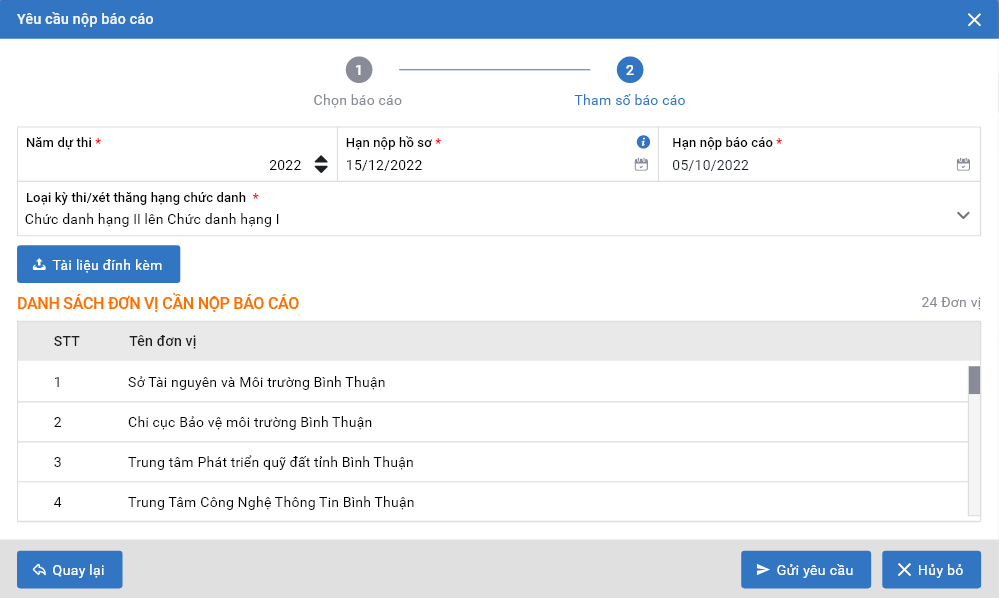Click Quay lại to go back
Image resolution: width=999 pixels, height=598 pixels.
click(x=69, y=570)
